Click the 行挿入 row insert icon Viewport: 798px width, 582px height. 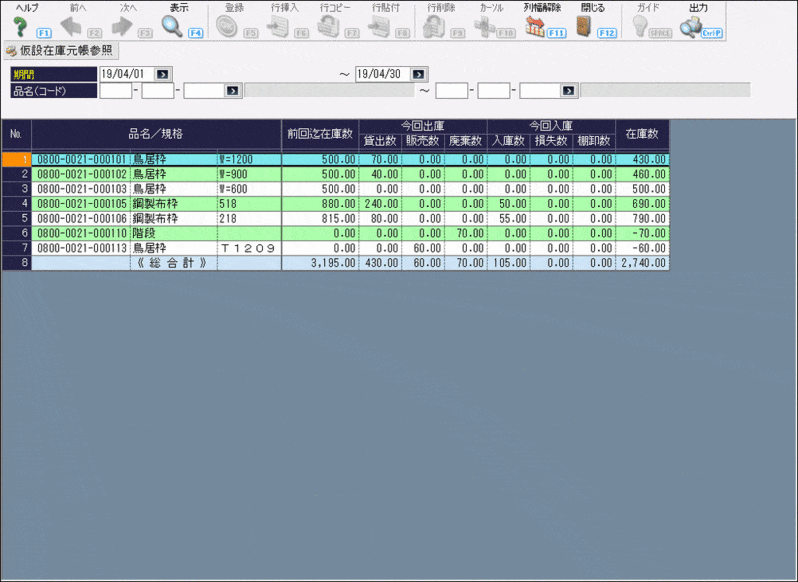pyautogui.click(x=278, y=26)
